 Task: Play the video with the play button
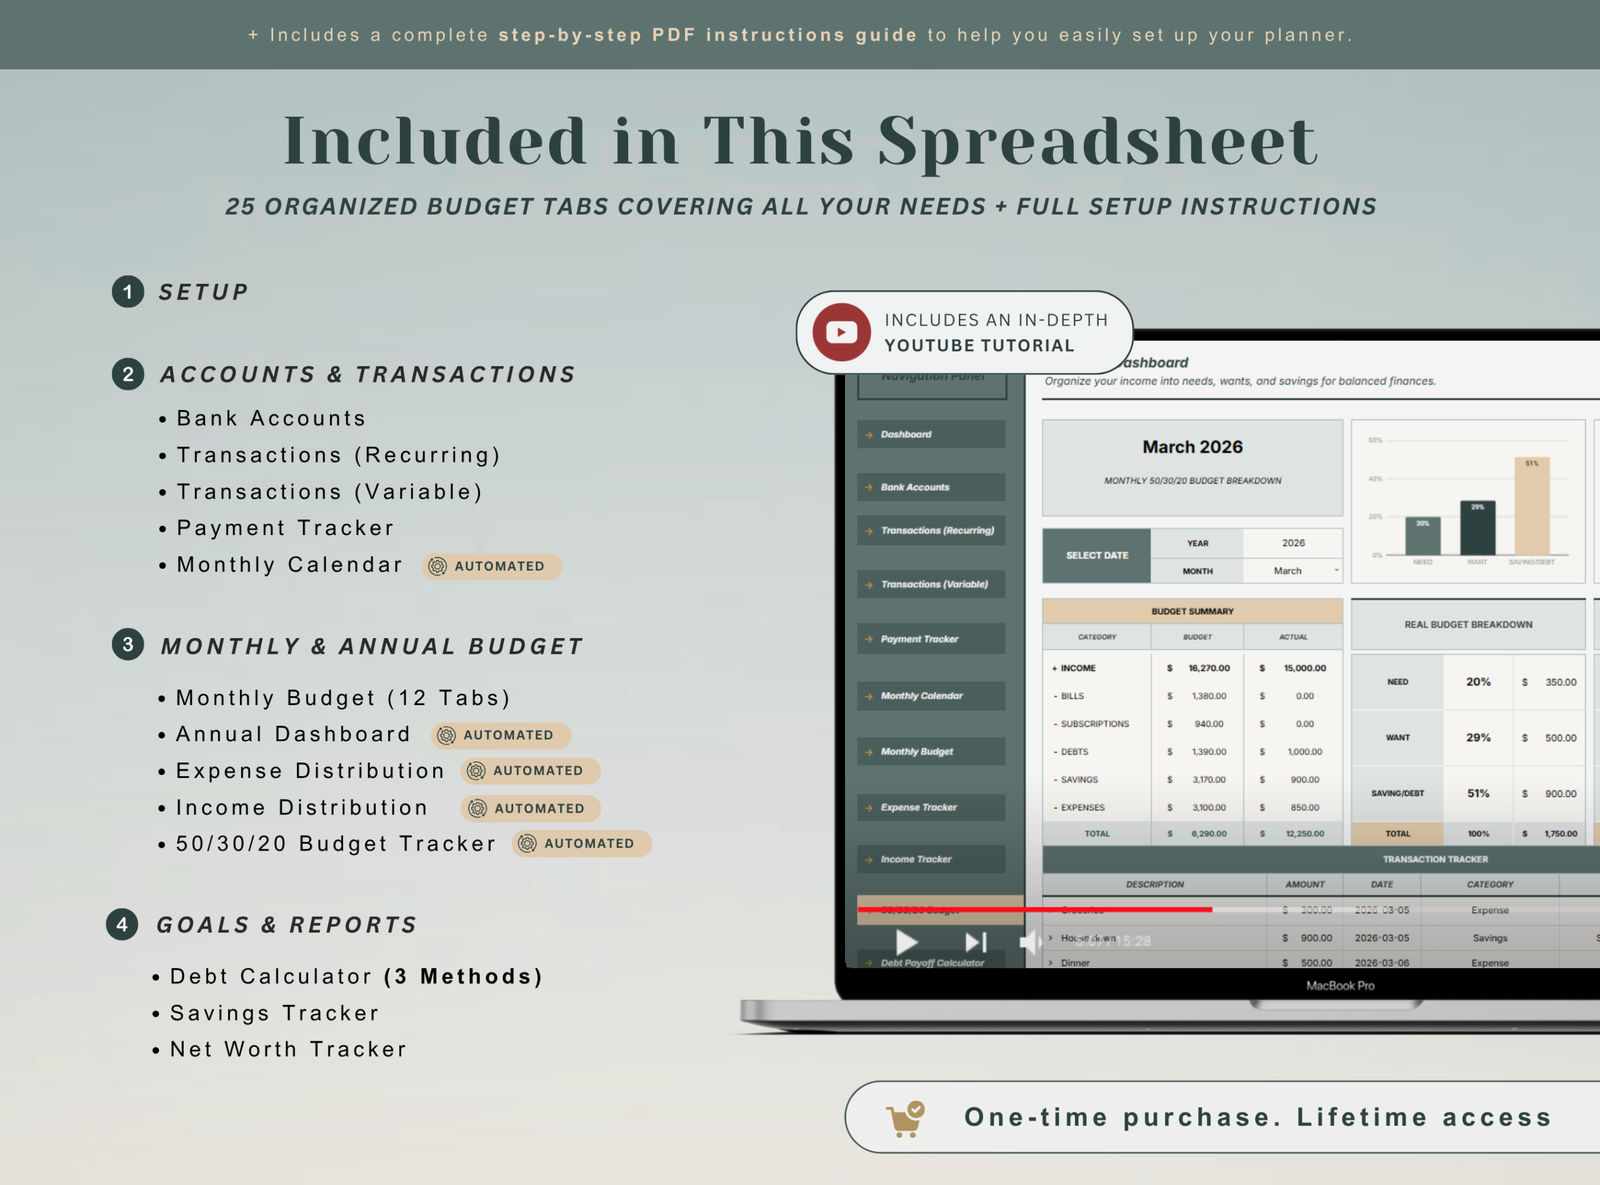pyautogui.click(x=906, y=942)
